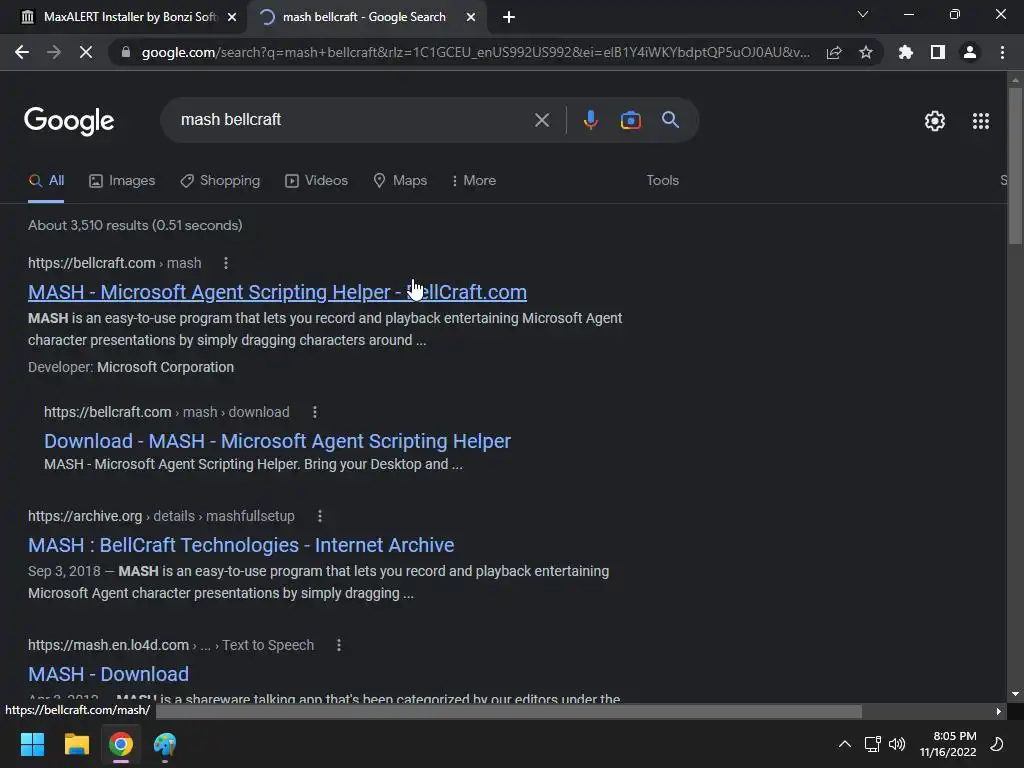Select the 'Microsoft Corporation' developer text
Viewport: 1024px width, 768px height.
(165, 367)
